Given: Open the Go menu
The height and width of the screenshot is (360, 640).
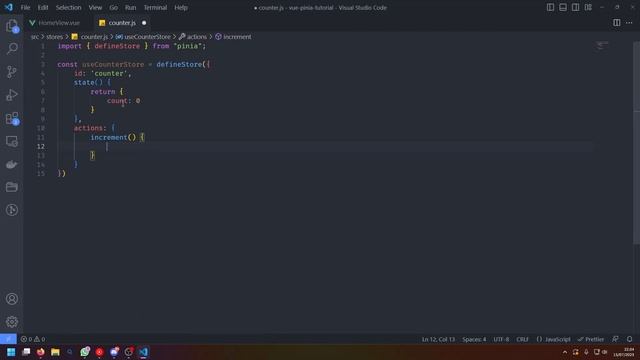Looking at the screenshot, I should [113, 7].
